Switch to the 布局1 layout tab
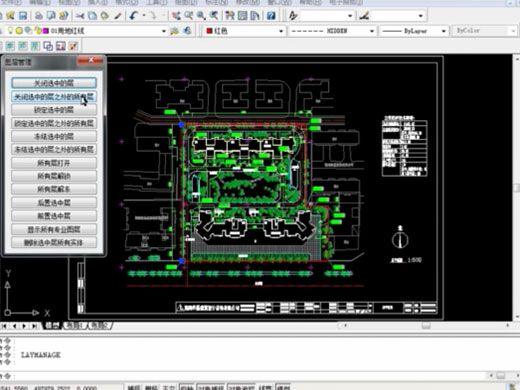The image size is (520, 390). [x=75, y=326]
